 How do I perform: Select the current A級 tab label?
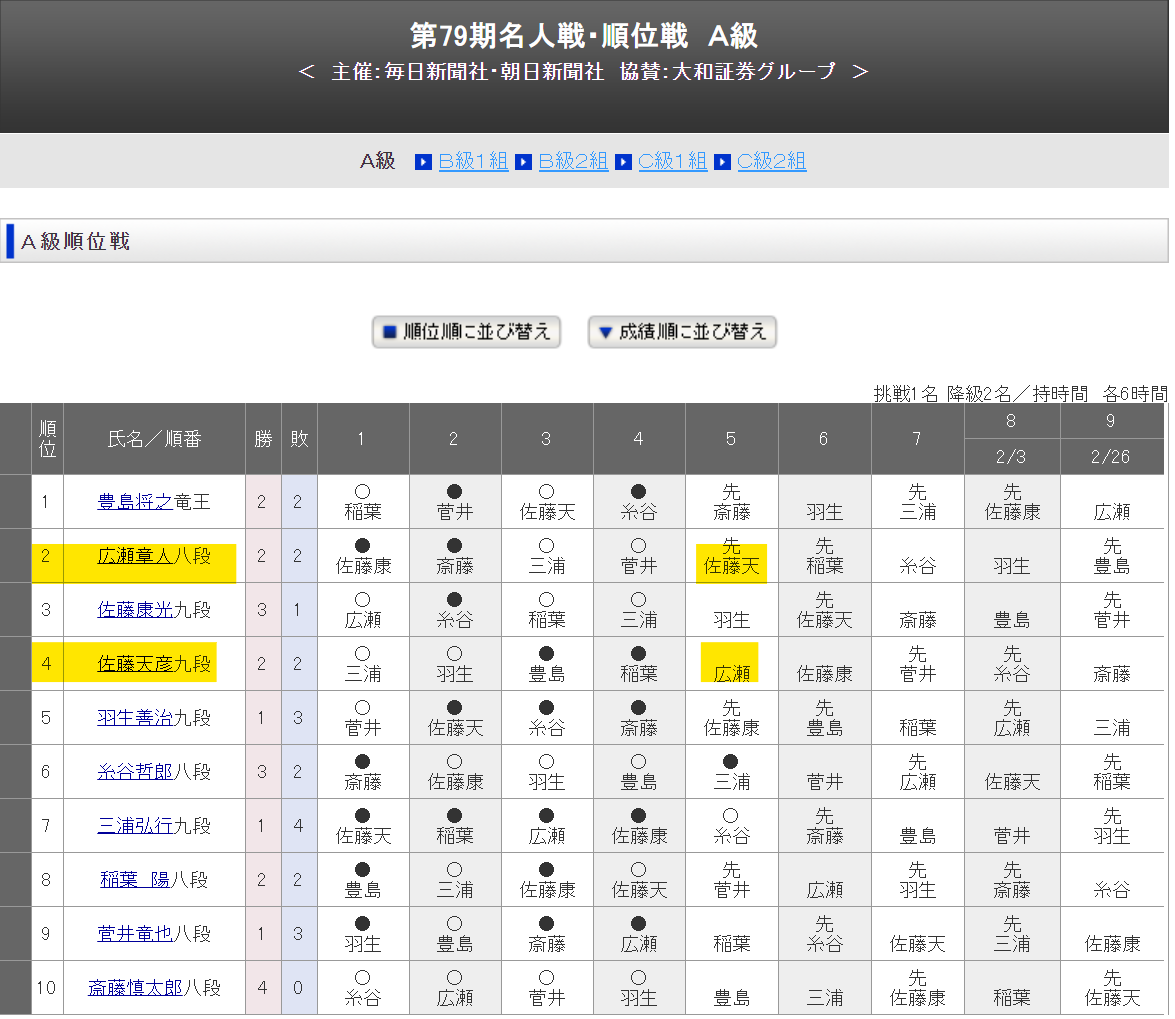378,161
